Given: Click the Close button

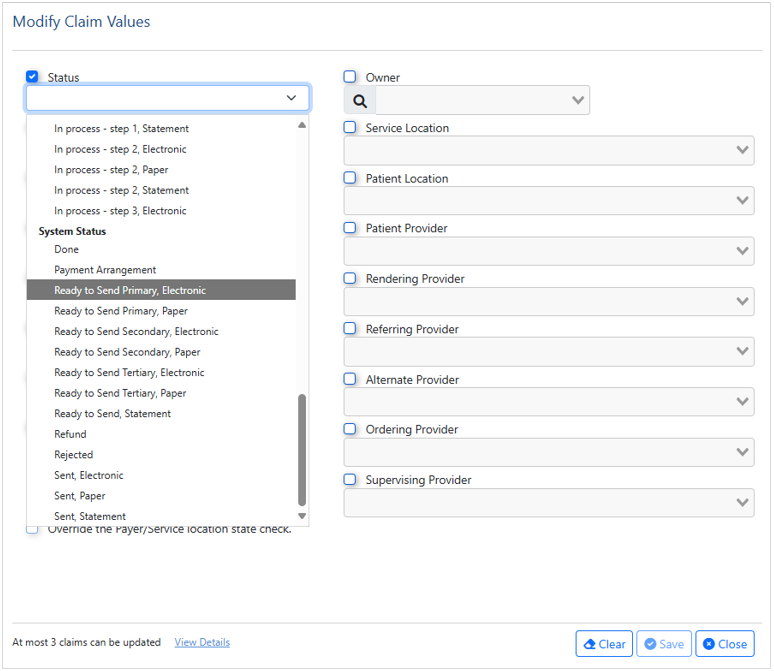Looking at the screenshot, I should click(x=725, y=644).
